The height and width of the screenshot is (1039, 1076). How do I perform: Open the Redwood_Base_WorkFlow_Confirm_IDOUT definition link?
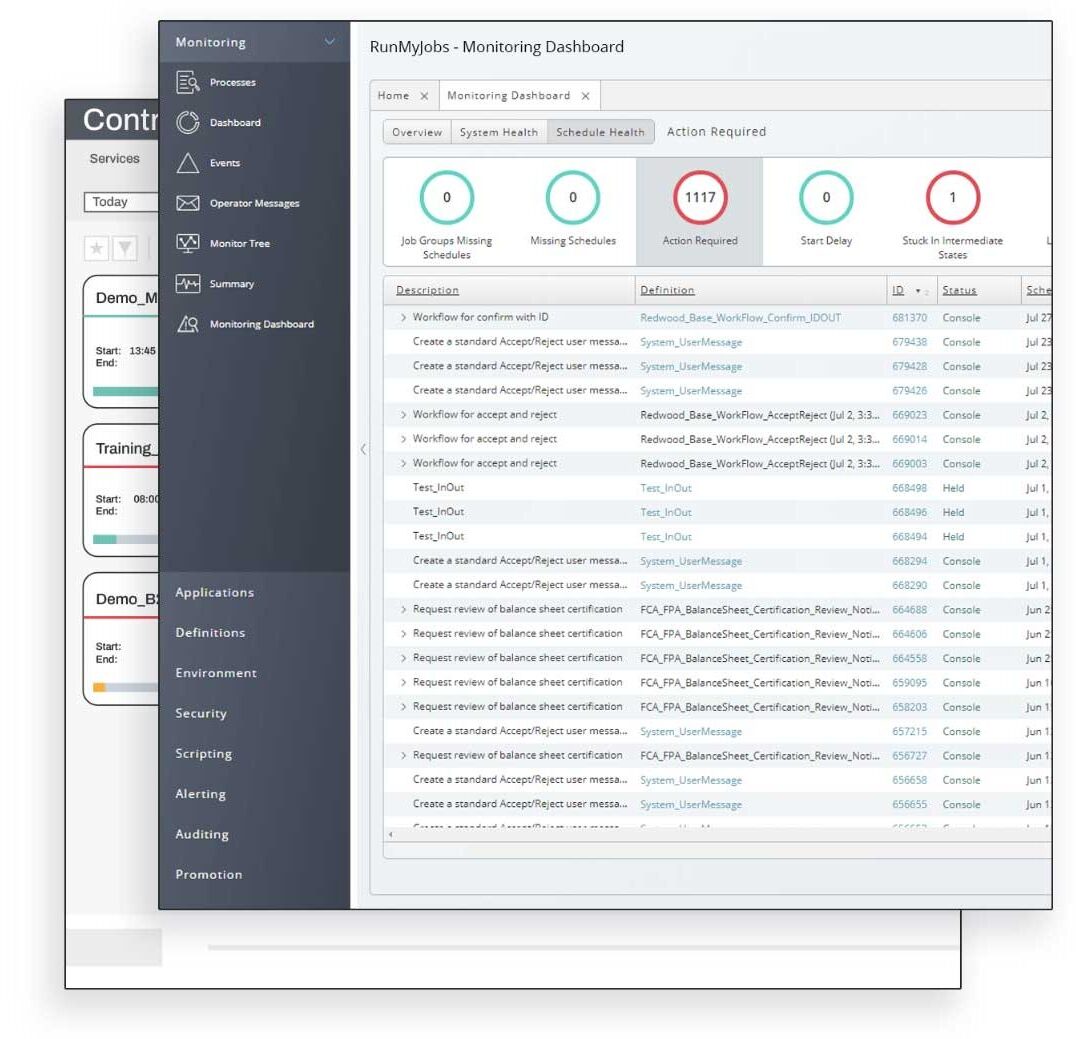740,318
